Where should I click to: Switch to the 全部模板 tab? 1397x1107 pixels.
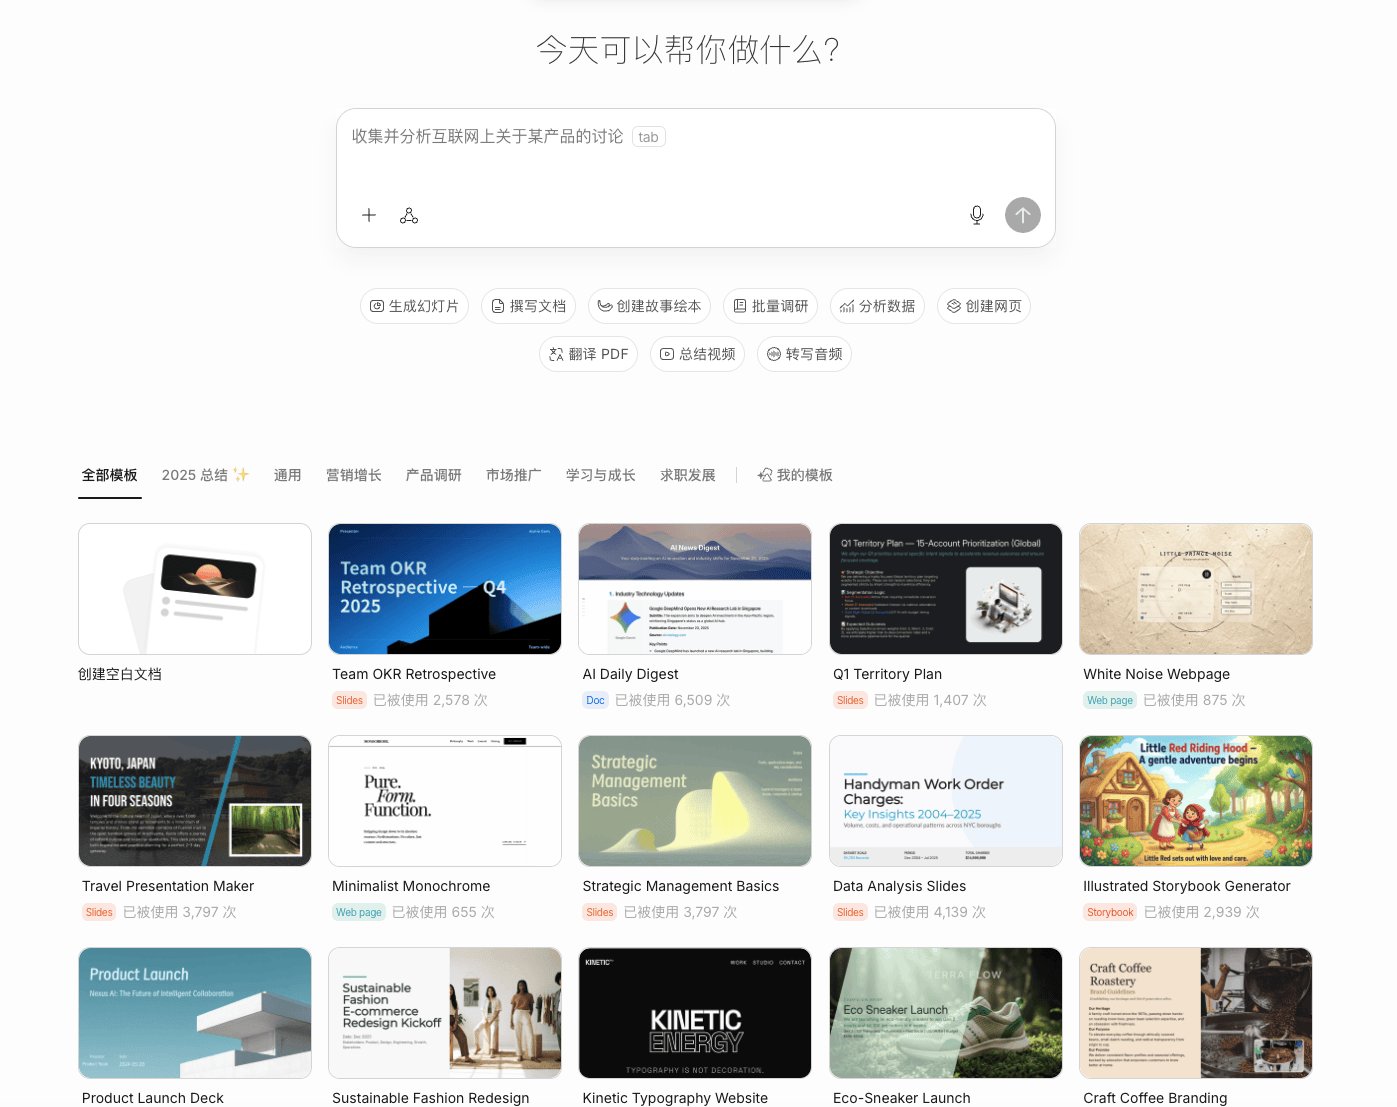coord(110,475)
